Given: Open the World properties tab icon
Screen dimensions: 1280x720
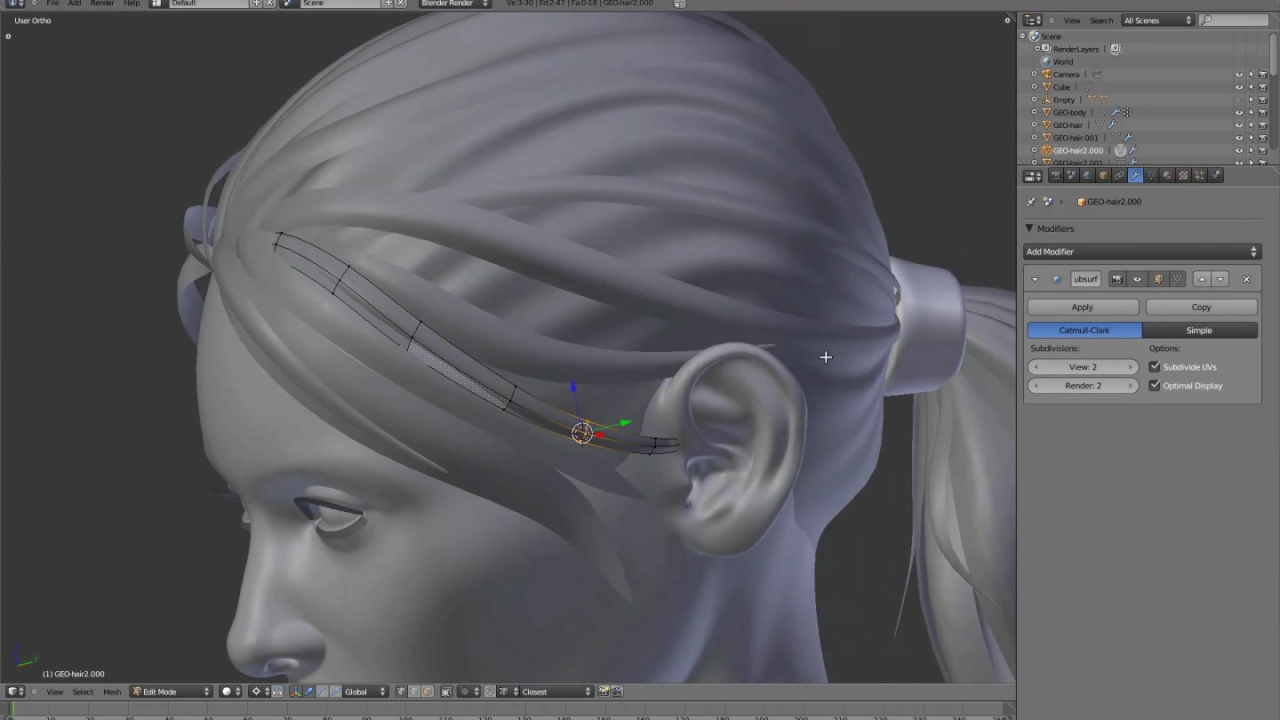Looking at the screenshot, I should [x=1087, y=175].
